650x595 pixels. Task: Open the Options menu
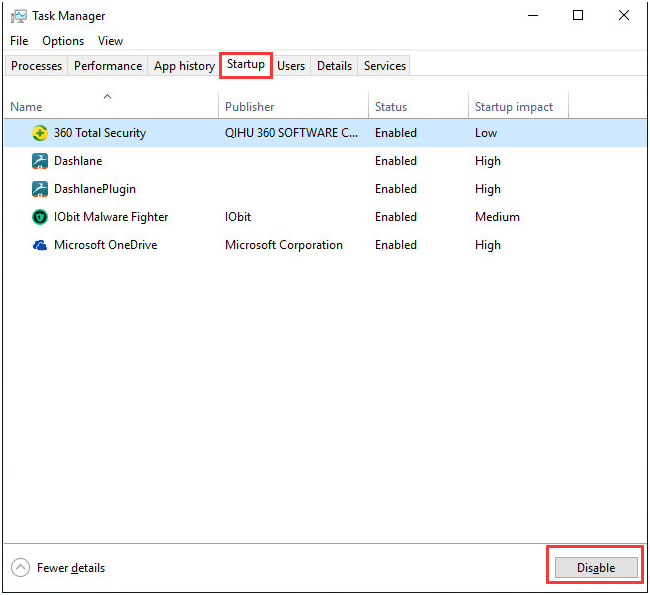point(63,41)
